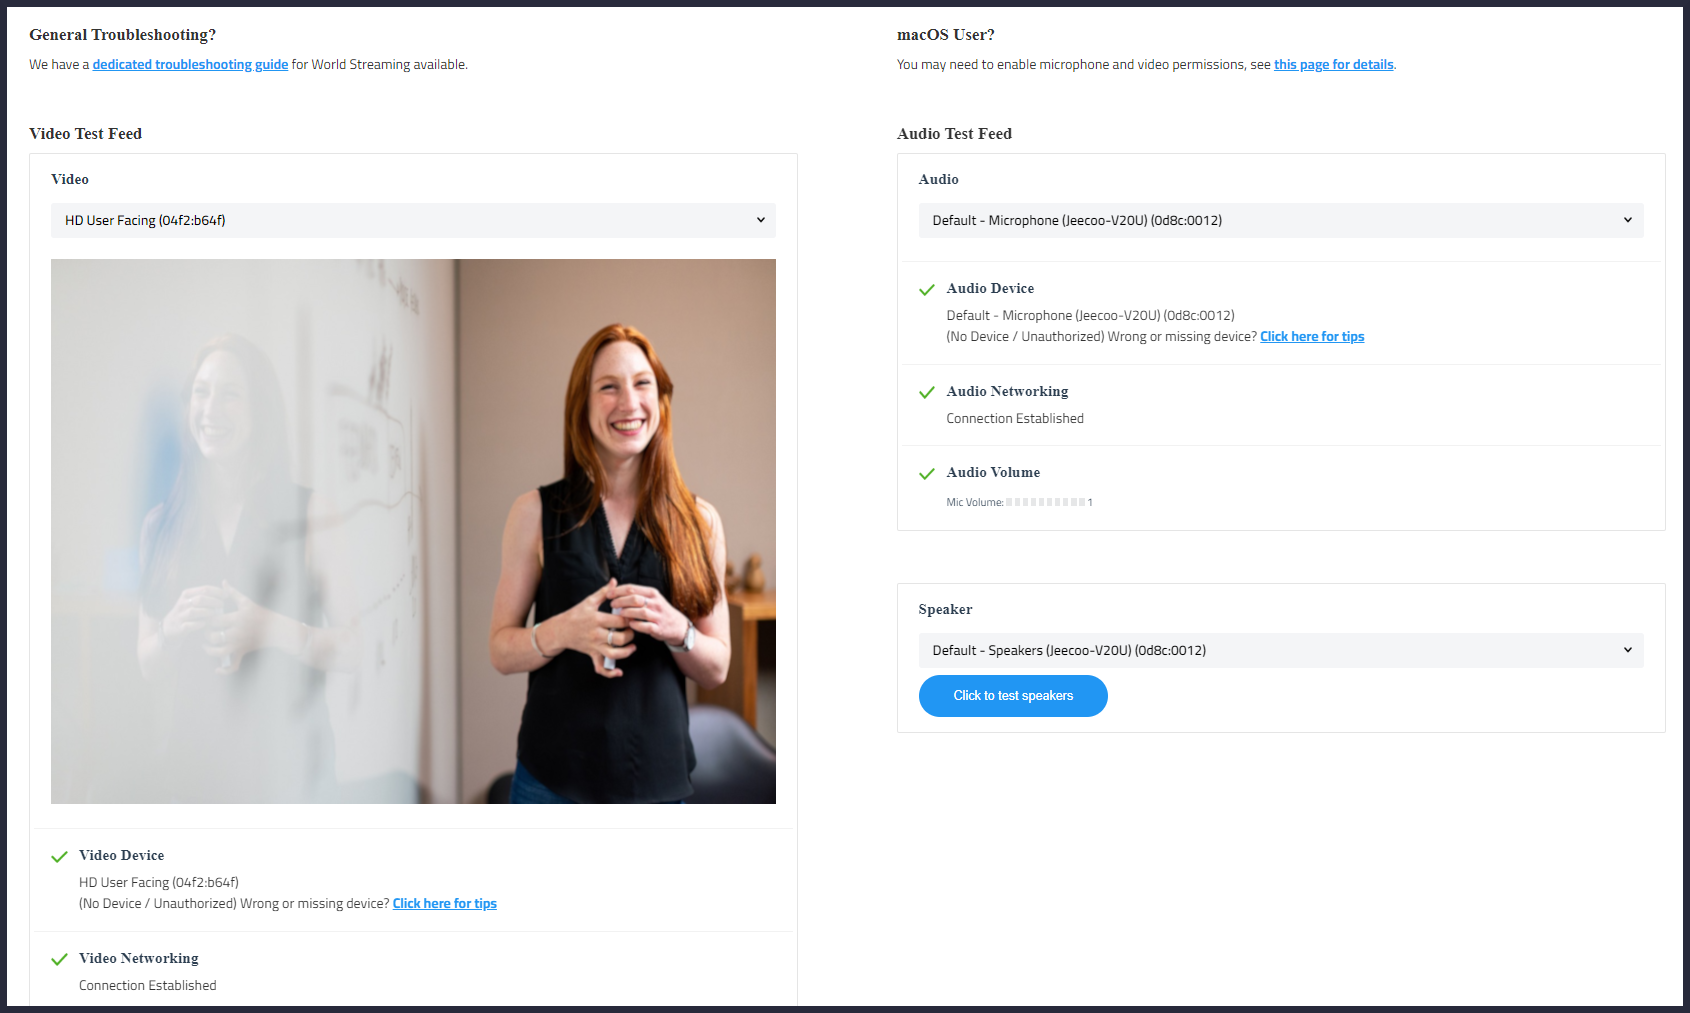Click the Audio Networking green checkmark icon

tap(927, 393)
